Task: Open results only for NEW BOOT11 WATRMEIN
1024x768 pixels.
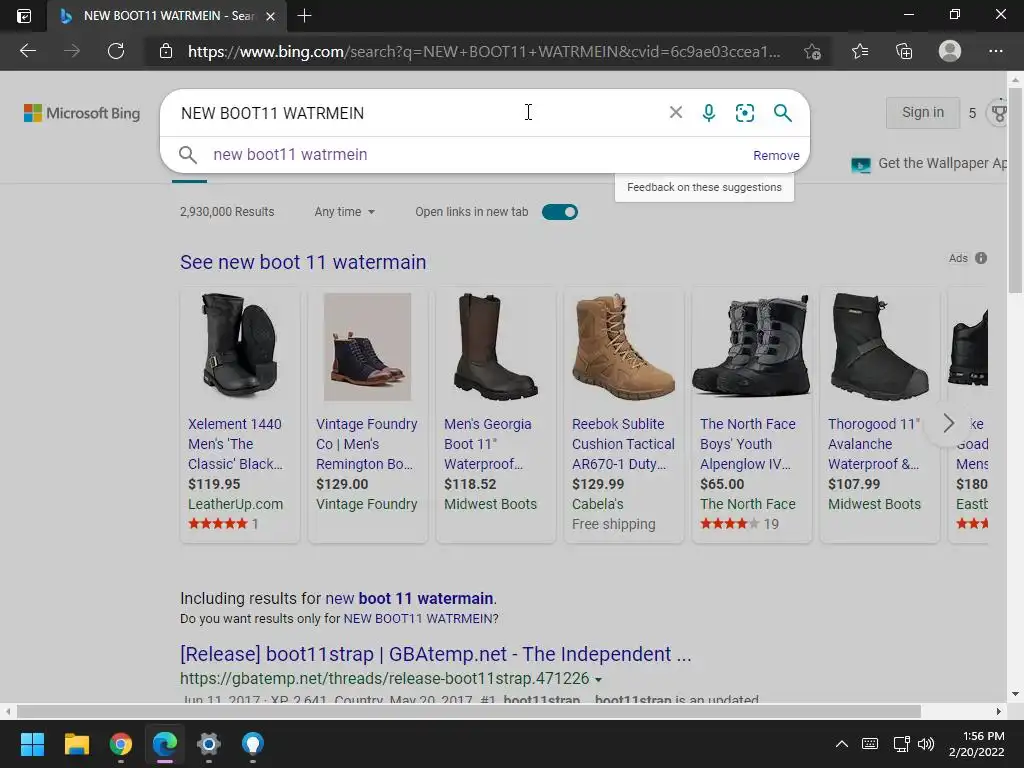Action: [x=421, y=618]
